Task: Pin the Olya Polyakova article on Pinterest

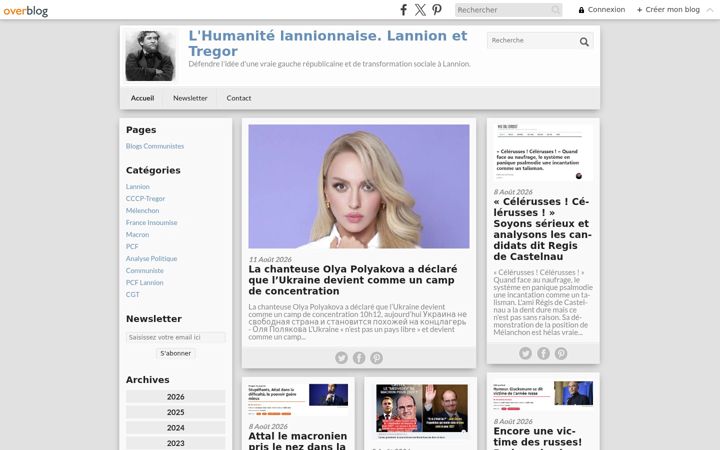Action: click(377, 357)
